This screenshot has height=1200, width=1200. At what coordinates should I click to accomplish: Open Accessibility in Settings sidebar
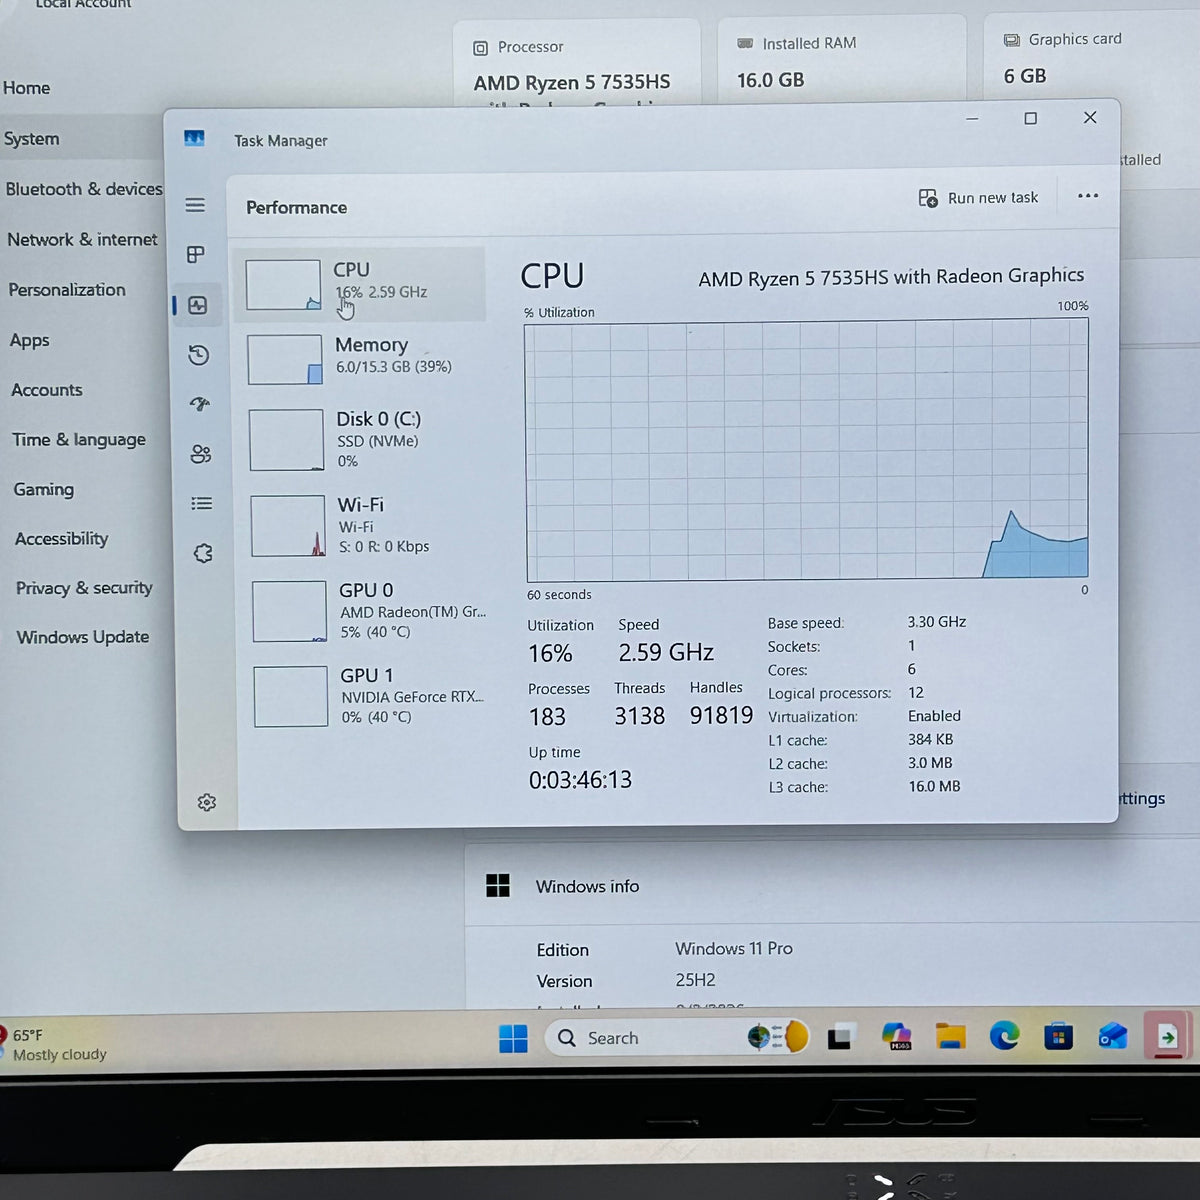coord(62,538)
